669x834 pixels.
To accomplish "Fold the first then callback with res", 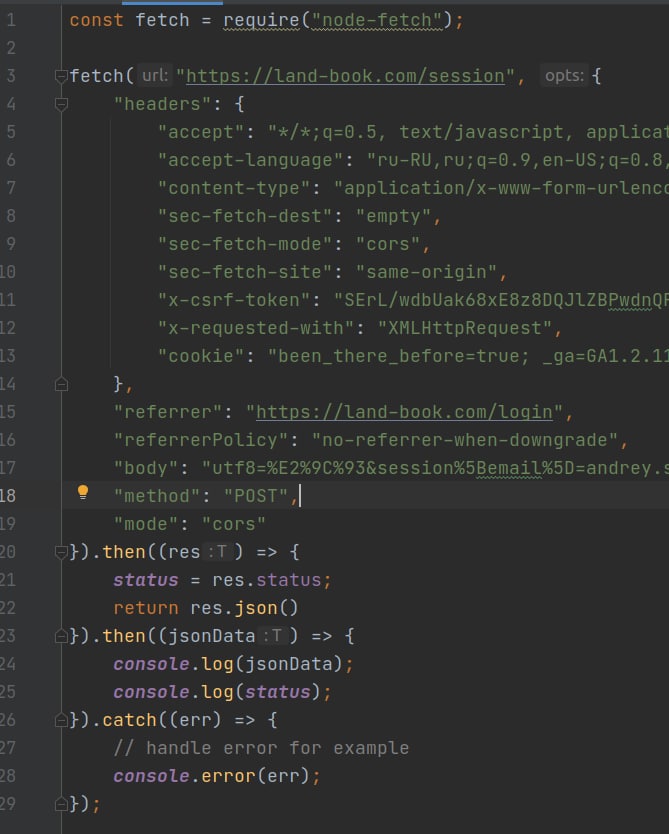I will tap(61, 553).
